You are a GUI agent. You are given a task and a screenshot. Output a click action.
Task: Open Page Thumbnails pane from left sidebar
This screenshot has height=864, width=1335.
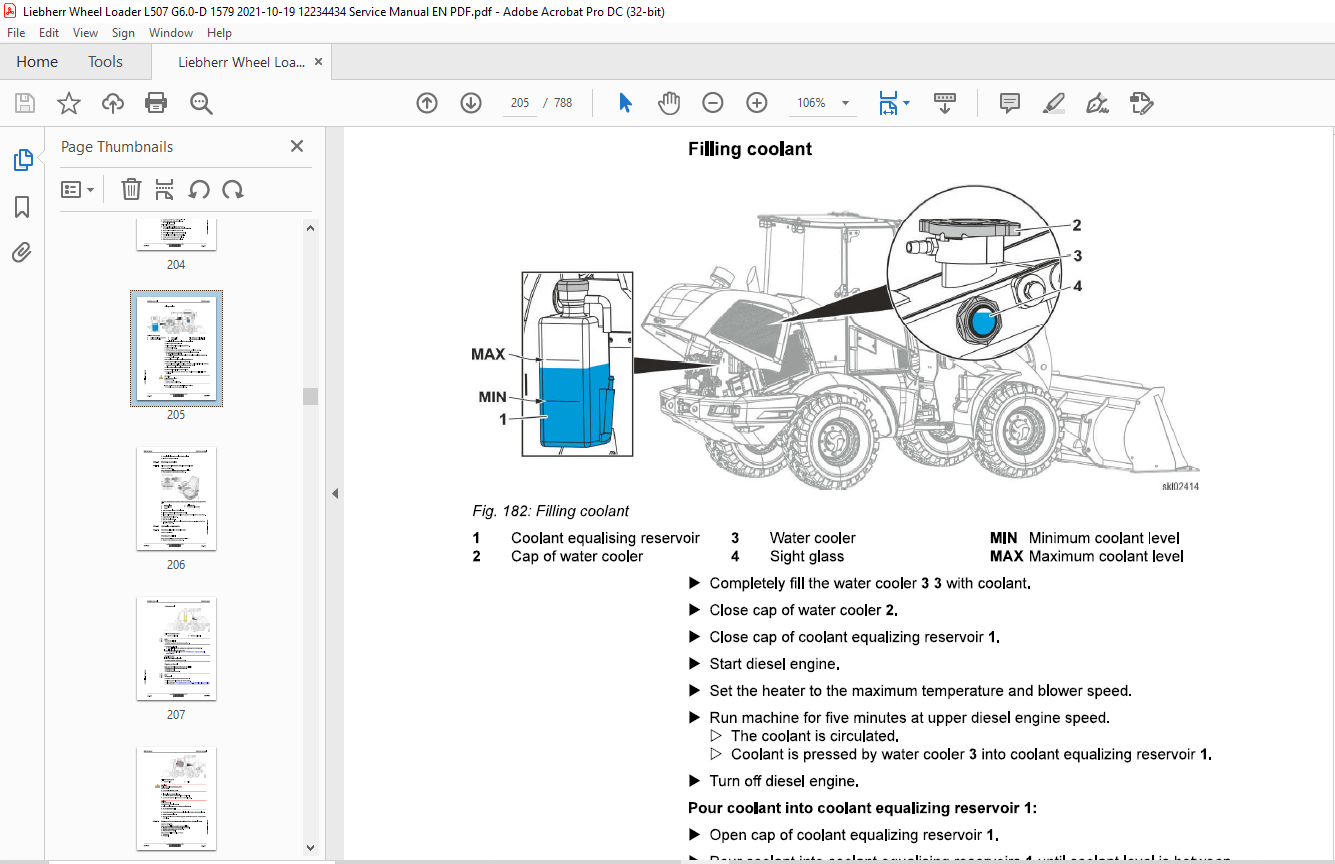(x=22, y=160)
